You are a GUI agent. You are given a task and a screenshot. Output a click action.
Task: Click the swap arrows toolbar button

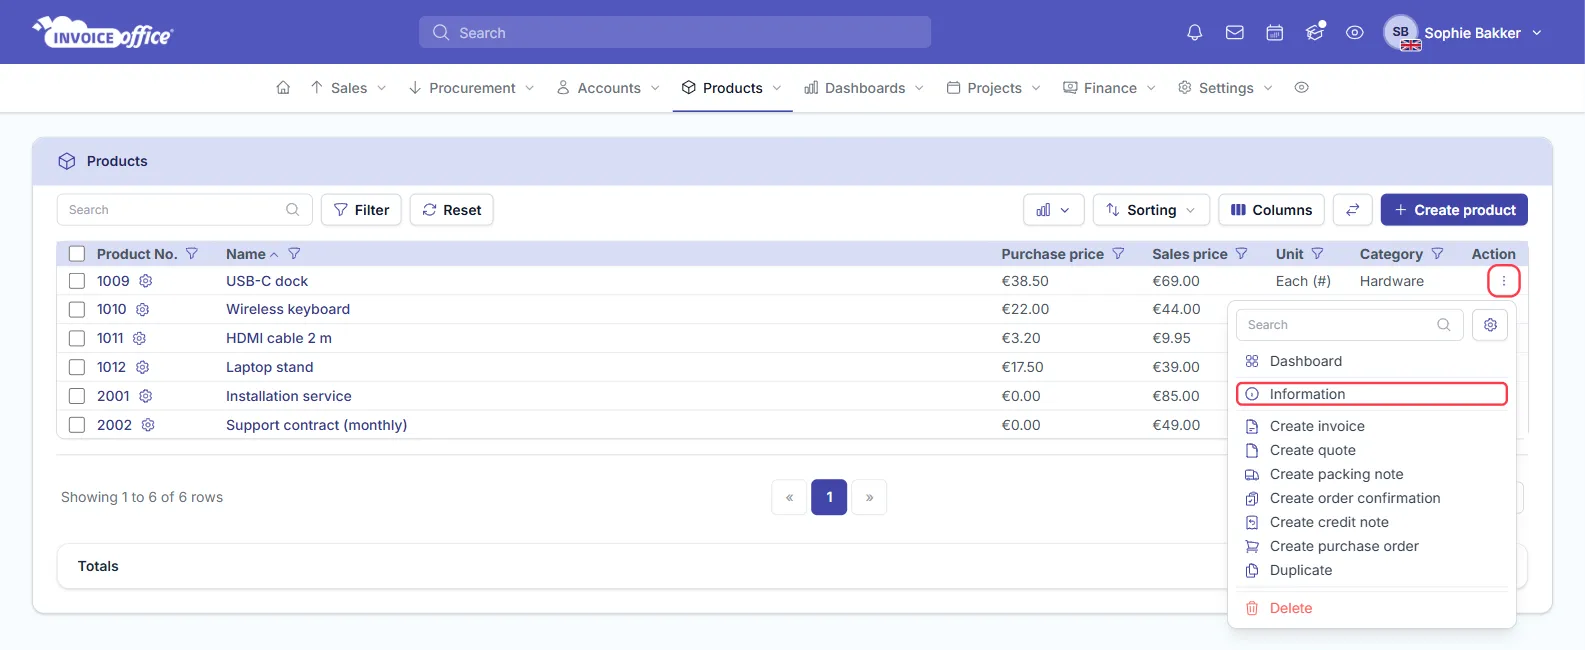click(x=1352, y=210)
